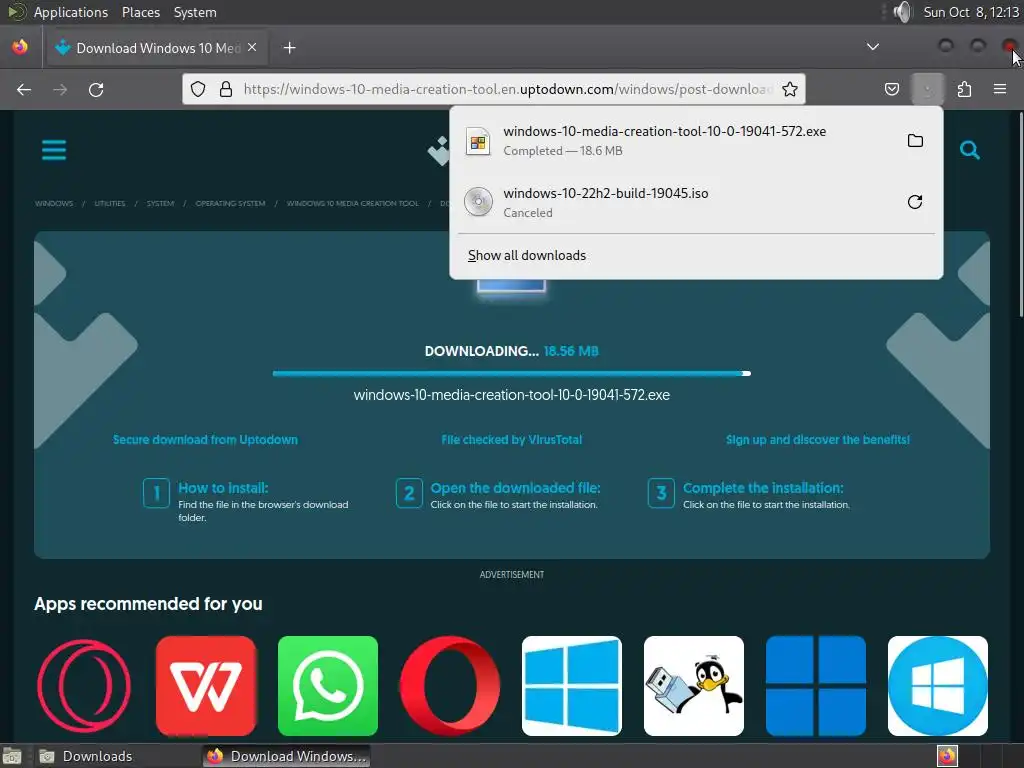Open Firefox application hamburger menu
This screenshot has width=1024, height=768.
coord(1000,89)
